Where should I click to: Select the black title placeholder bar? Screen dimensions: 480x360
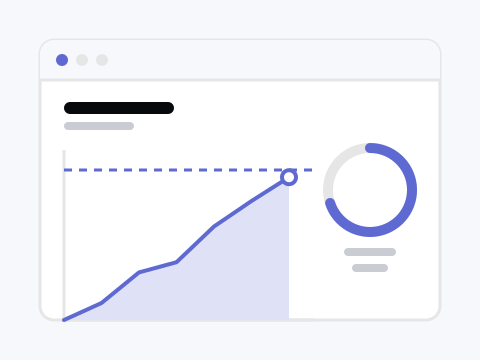[119, 108]
